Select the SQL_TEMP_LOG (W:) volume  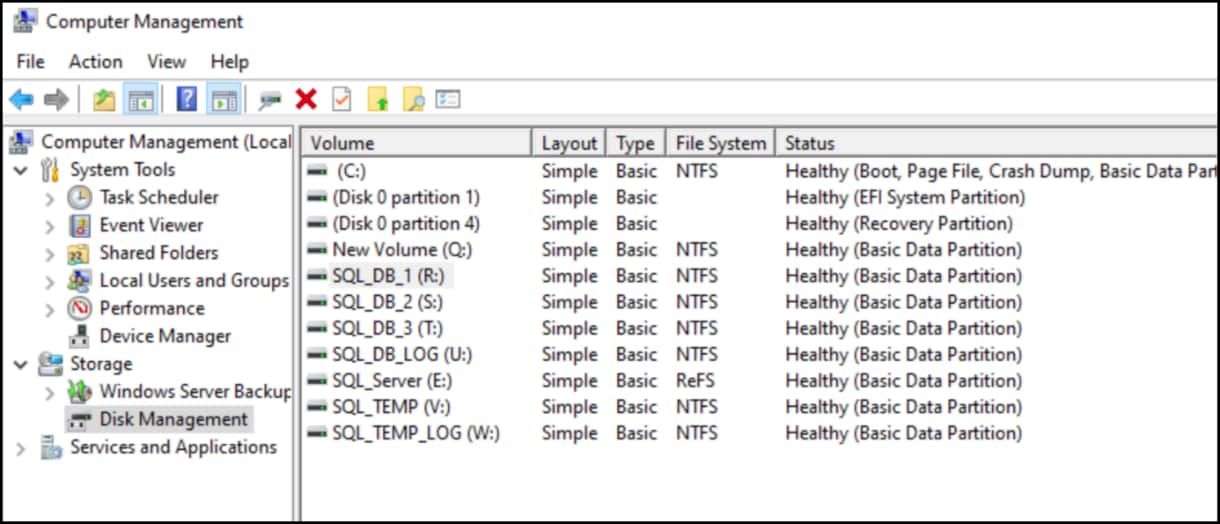[760, 433]
